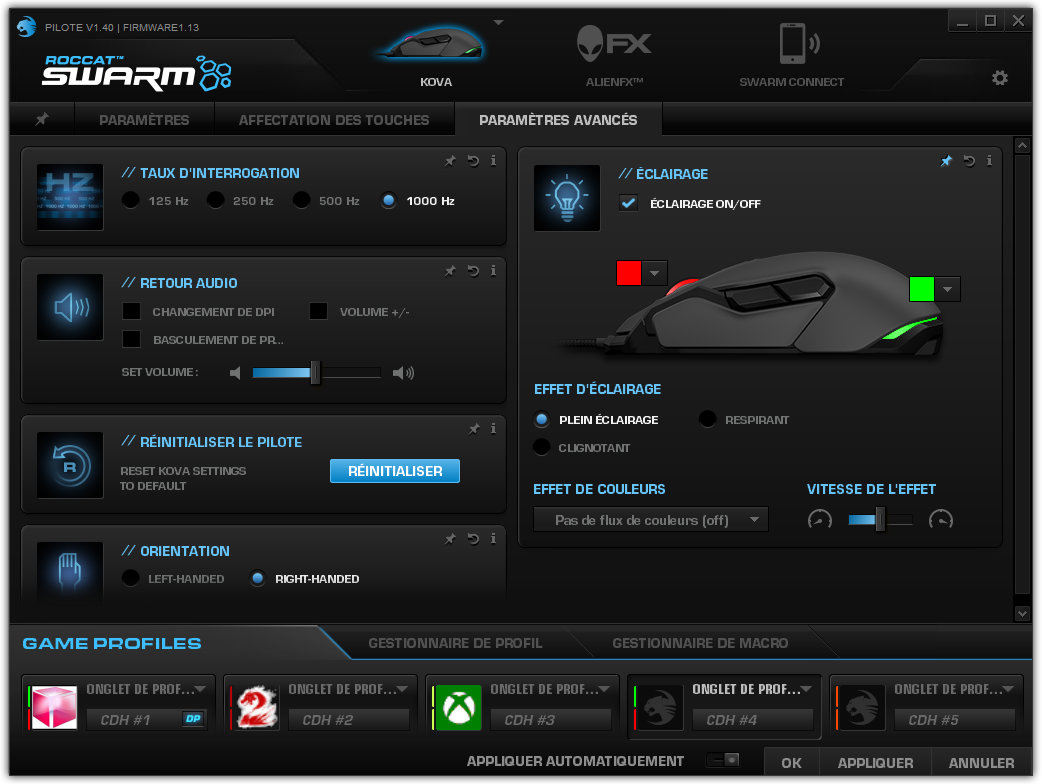
Task: Select 125 Hz polling rate
Action: pos(131,200)
